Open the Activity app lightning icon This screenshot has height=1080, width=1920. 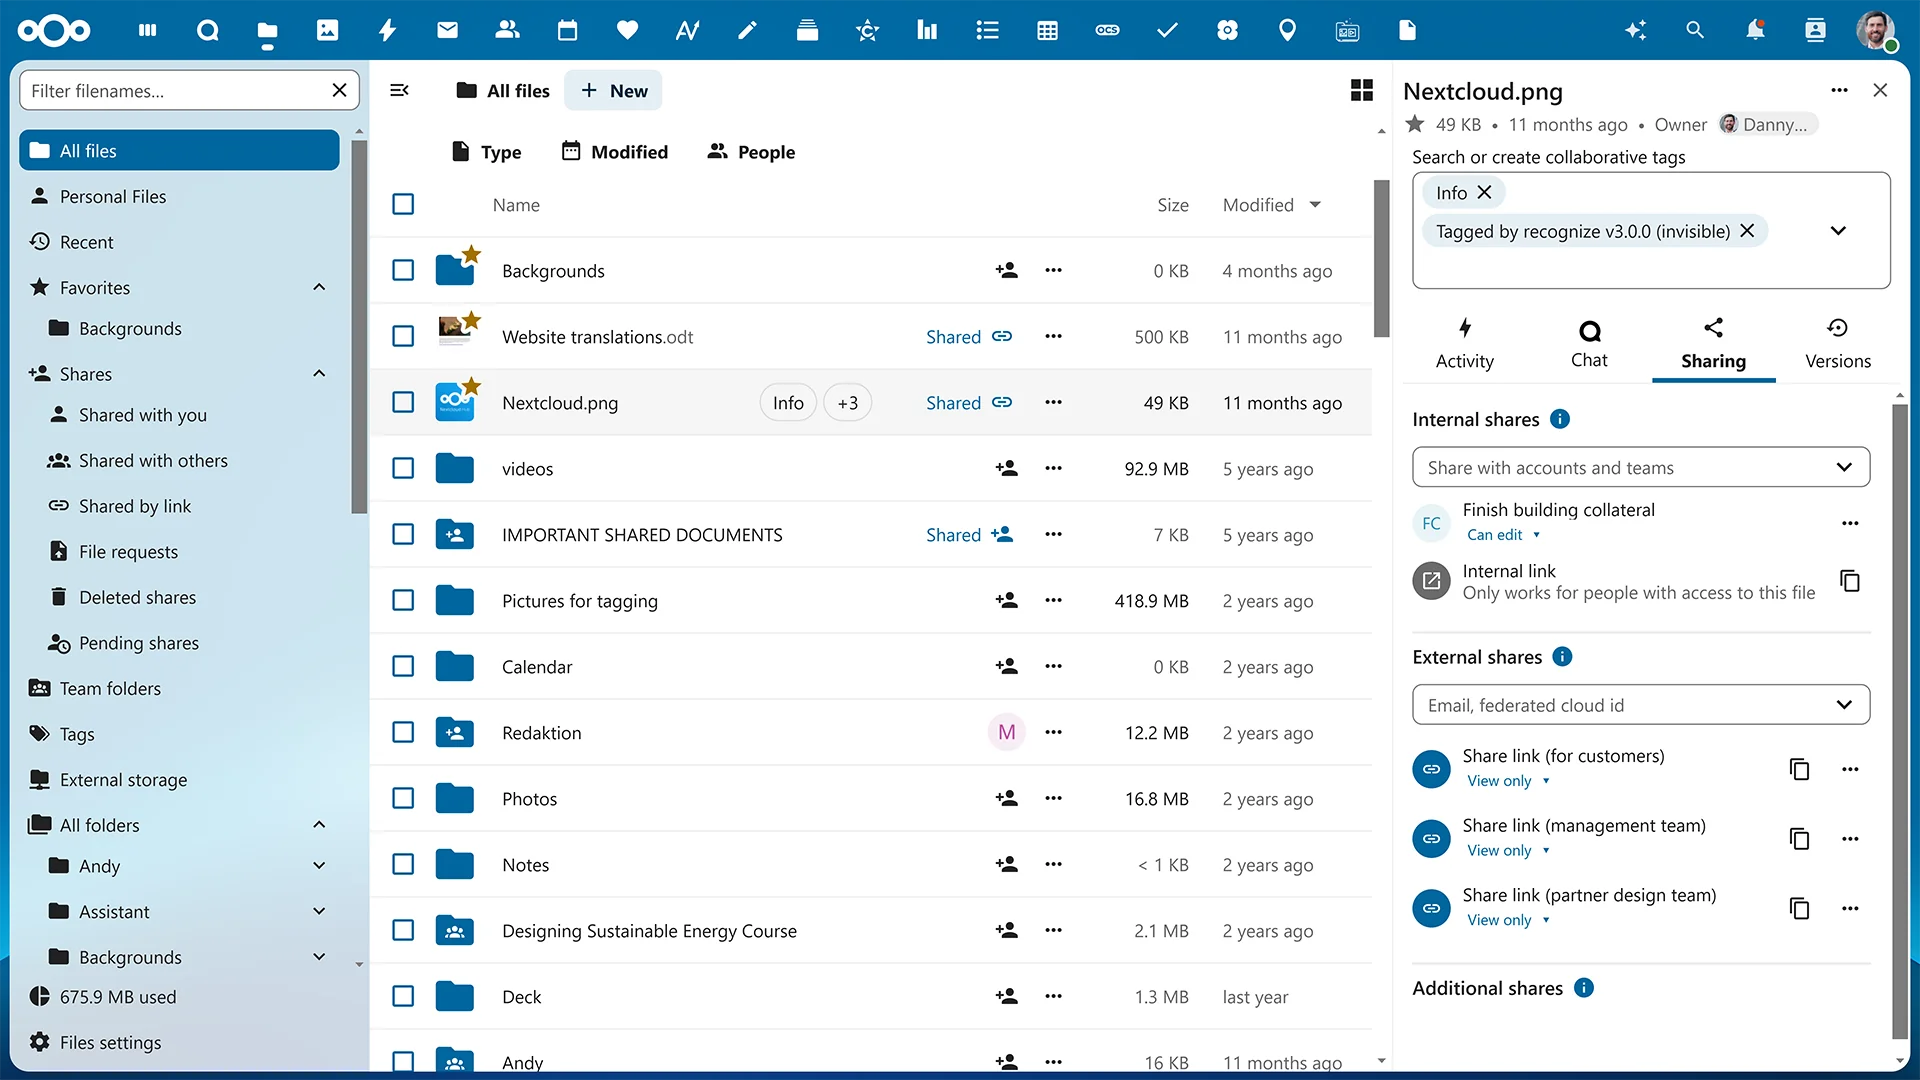point(387,30)
